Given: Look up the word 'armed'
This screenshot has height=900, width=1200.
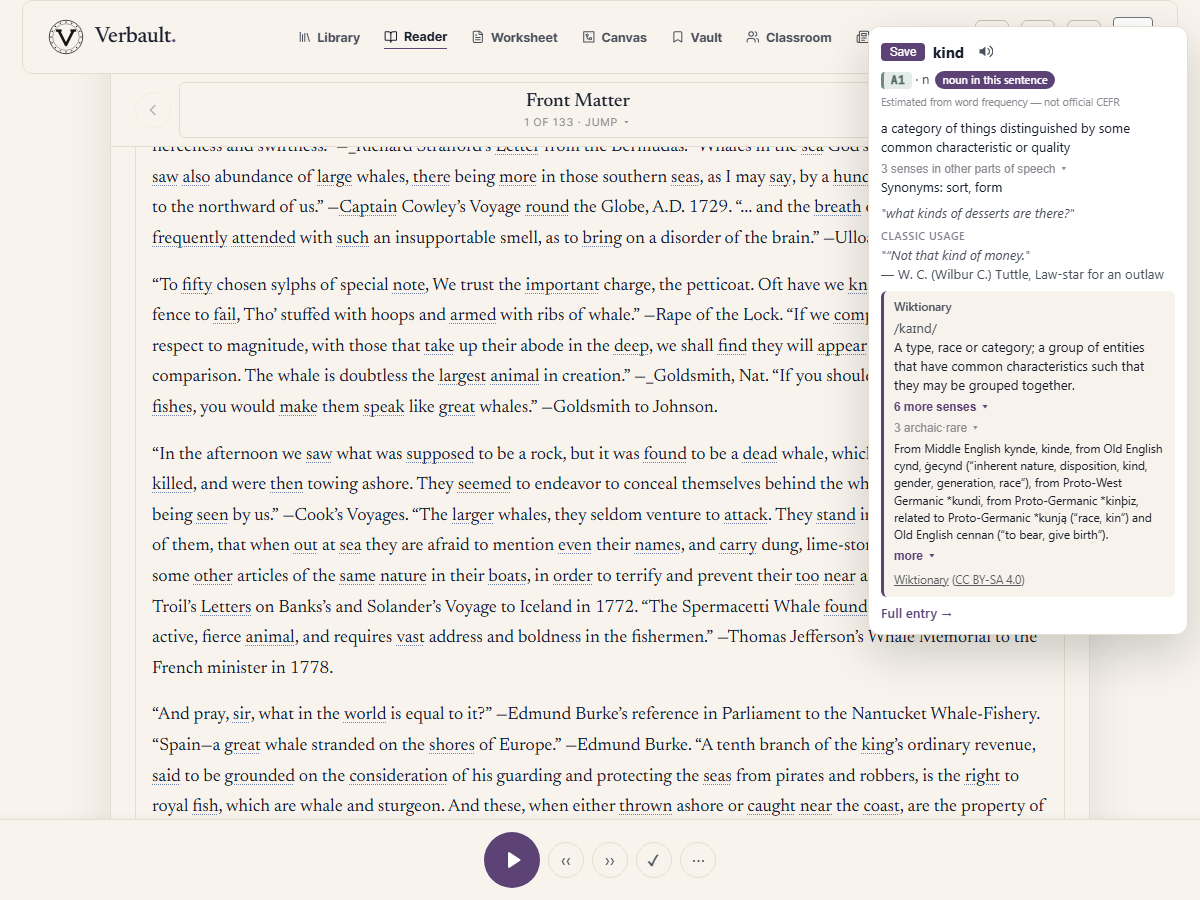Looking at the screenshot, I should 473,315.
